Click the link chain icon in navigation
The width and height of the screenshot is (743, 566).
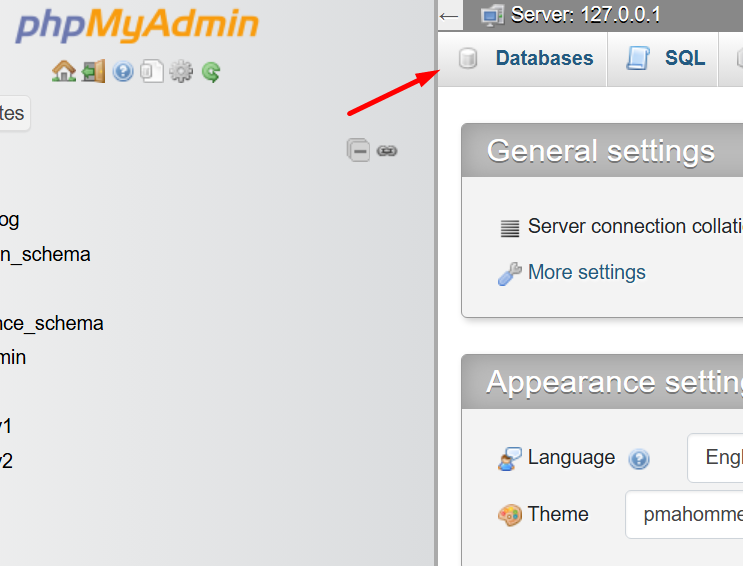coord(387,150)
